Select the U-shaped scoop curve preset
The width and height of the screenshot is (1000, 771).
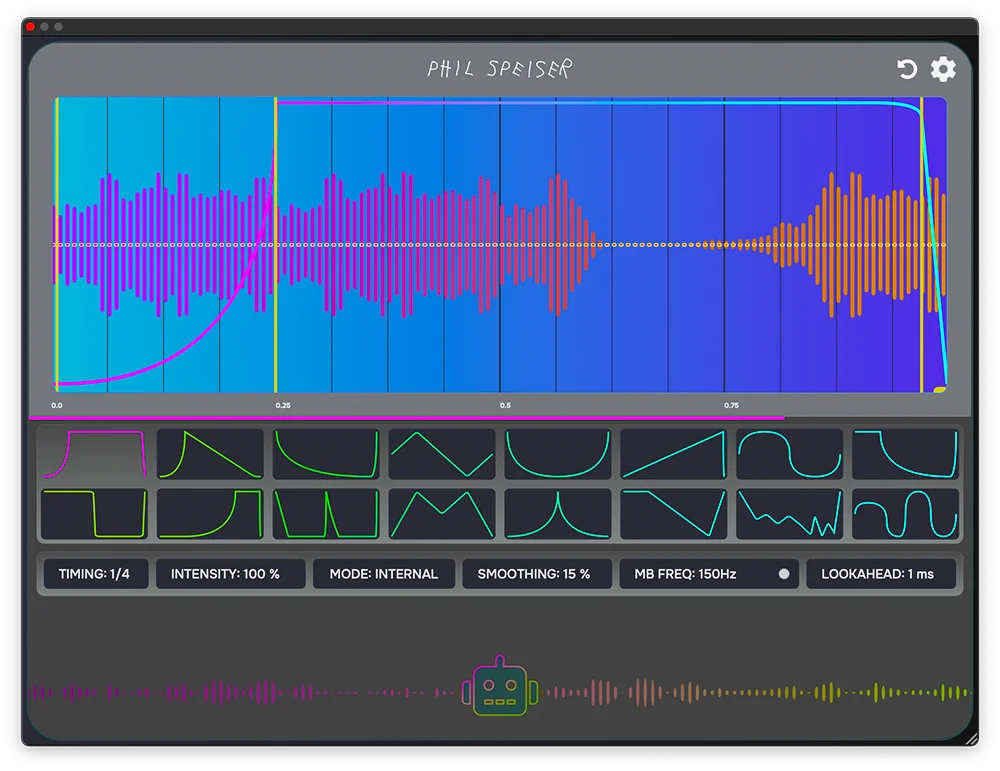(557, 455)
